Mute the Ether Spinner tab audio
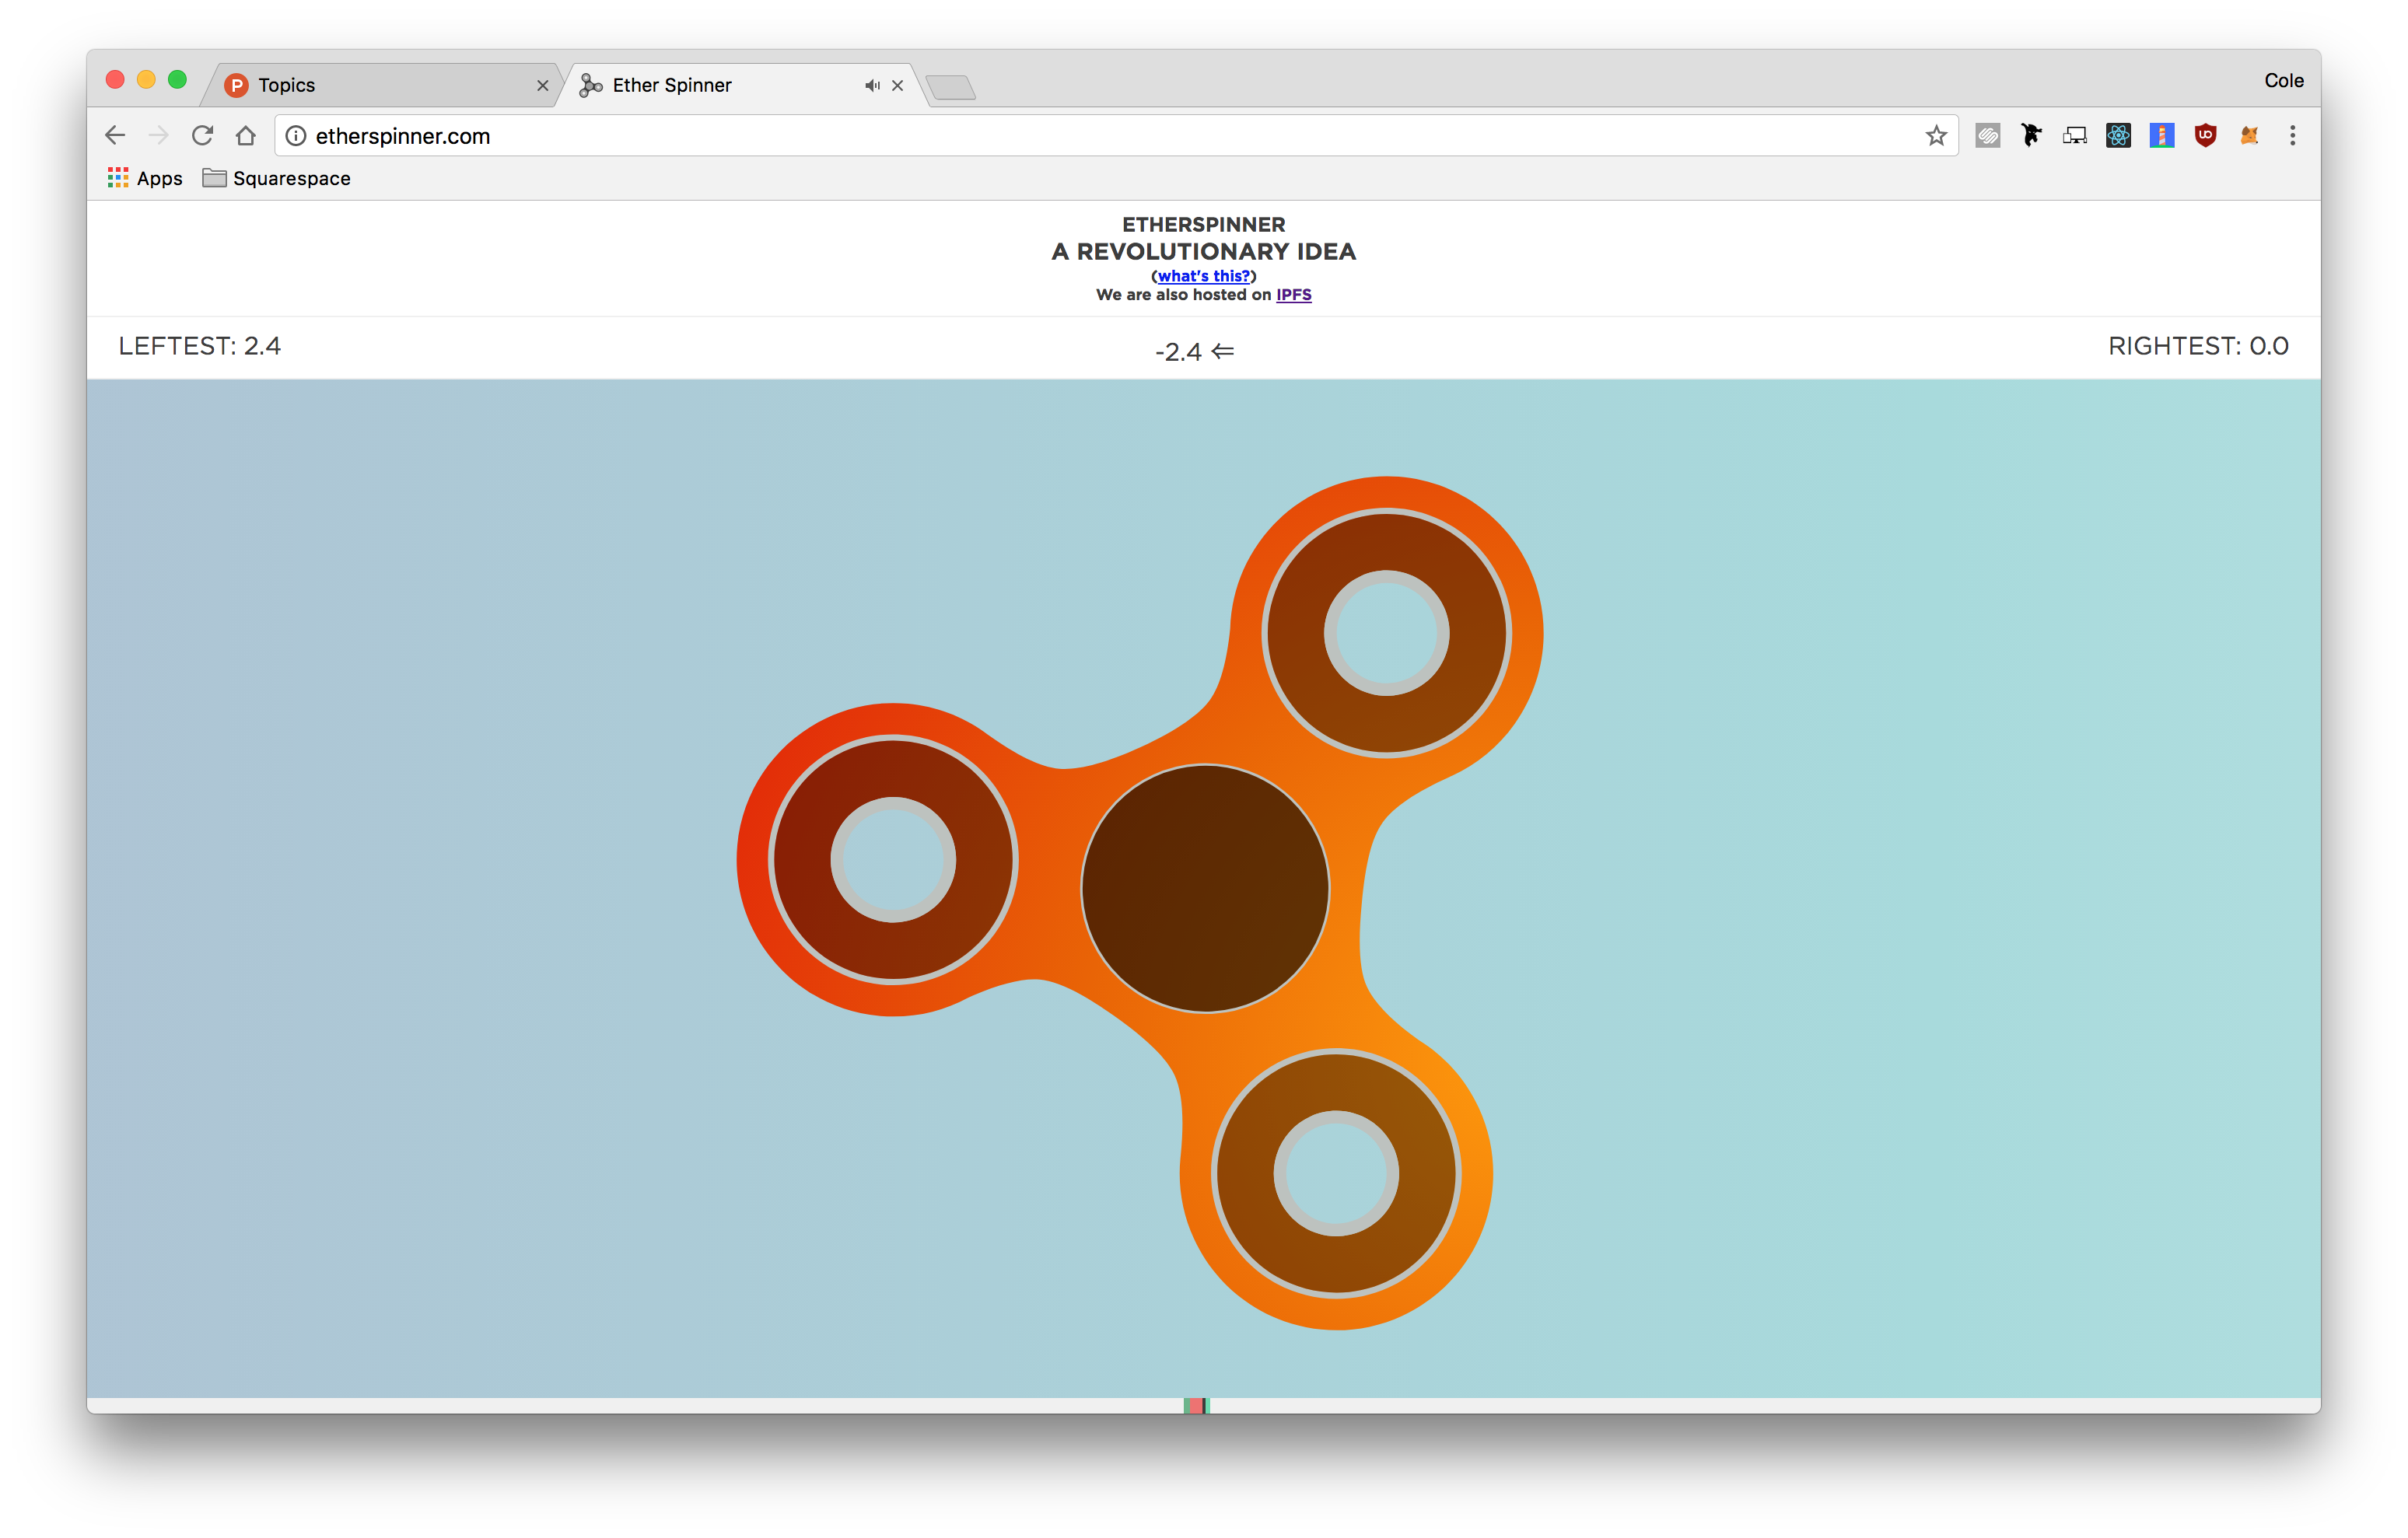Viewport: 2408px width, 1538px height. 872,86
